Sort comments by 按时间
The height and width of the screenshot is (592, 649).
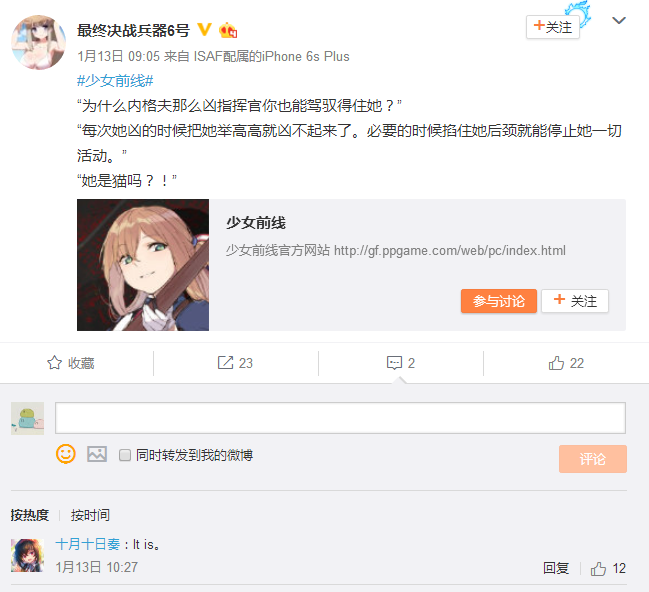90,515
